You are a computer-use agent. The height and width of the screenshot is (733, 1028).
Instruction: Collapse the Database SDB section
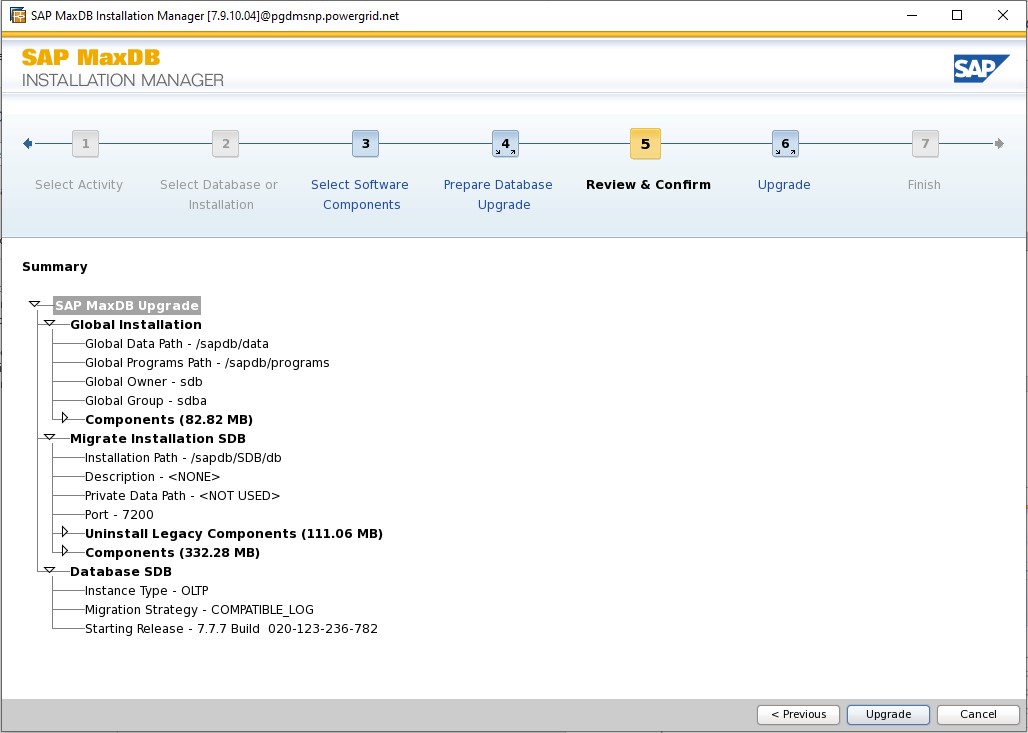(x=49, y=570)
